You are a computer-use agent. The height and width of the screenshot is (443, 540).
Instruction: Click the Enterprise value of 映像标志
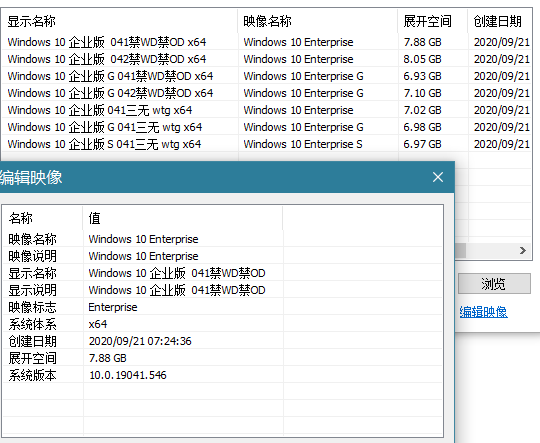(113, 307)
